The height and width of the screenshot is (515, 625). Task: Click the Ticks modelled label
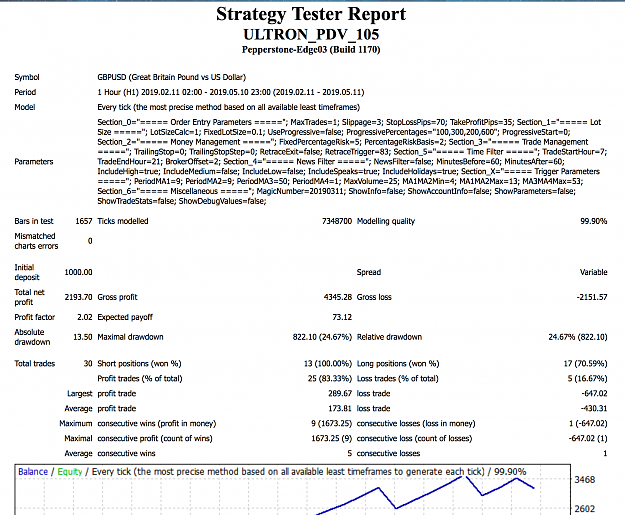(123, 221)
